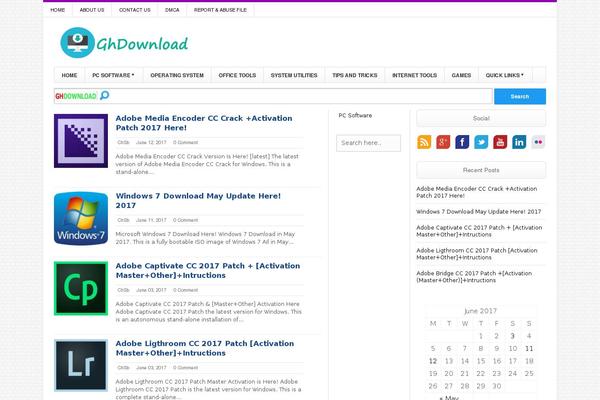
Task: Click the 'Social' widget heading
Action: tap(481, 118)
